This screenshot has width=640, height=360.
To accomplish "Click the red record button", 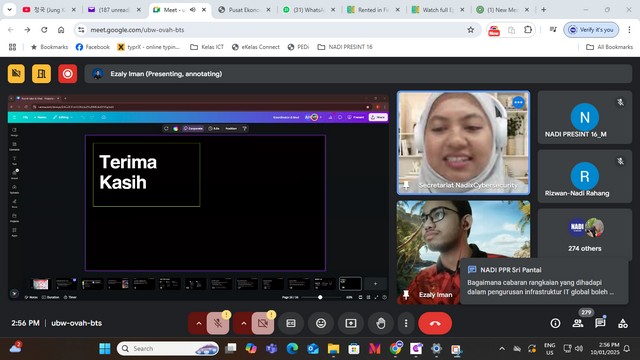I will pos(67,74).
